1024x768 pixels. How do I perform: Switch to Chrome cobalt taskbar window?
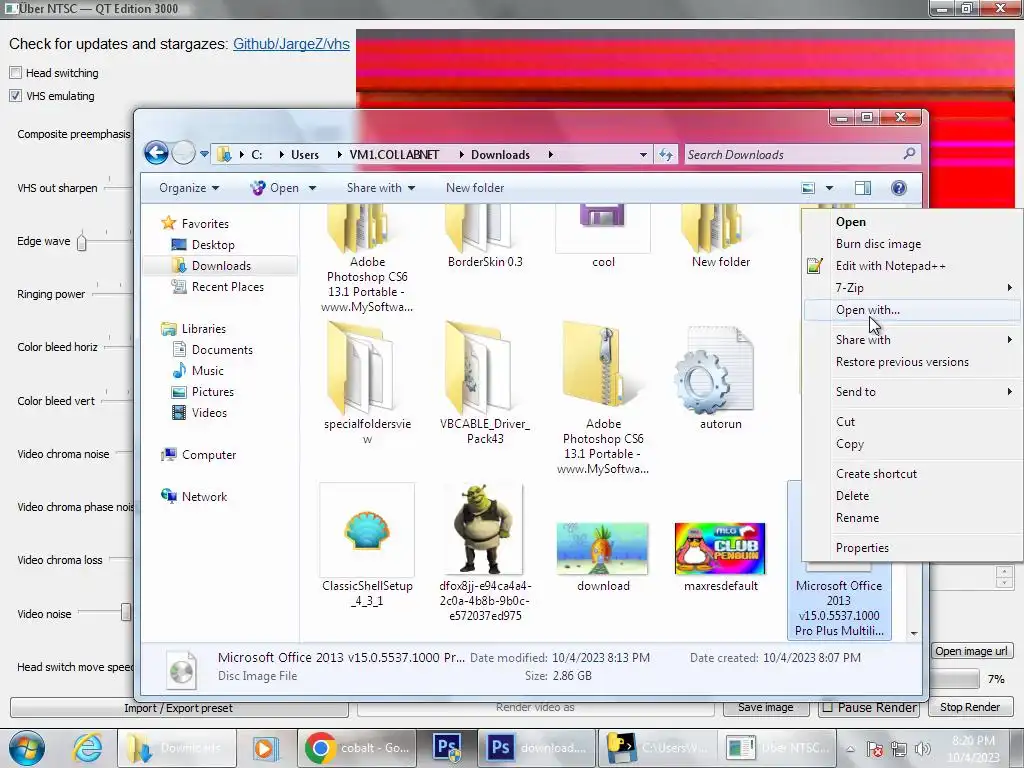357,748
